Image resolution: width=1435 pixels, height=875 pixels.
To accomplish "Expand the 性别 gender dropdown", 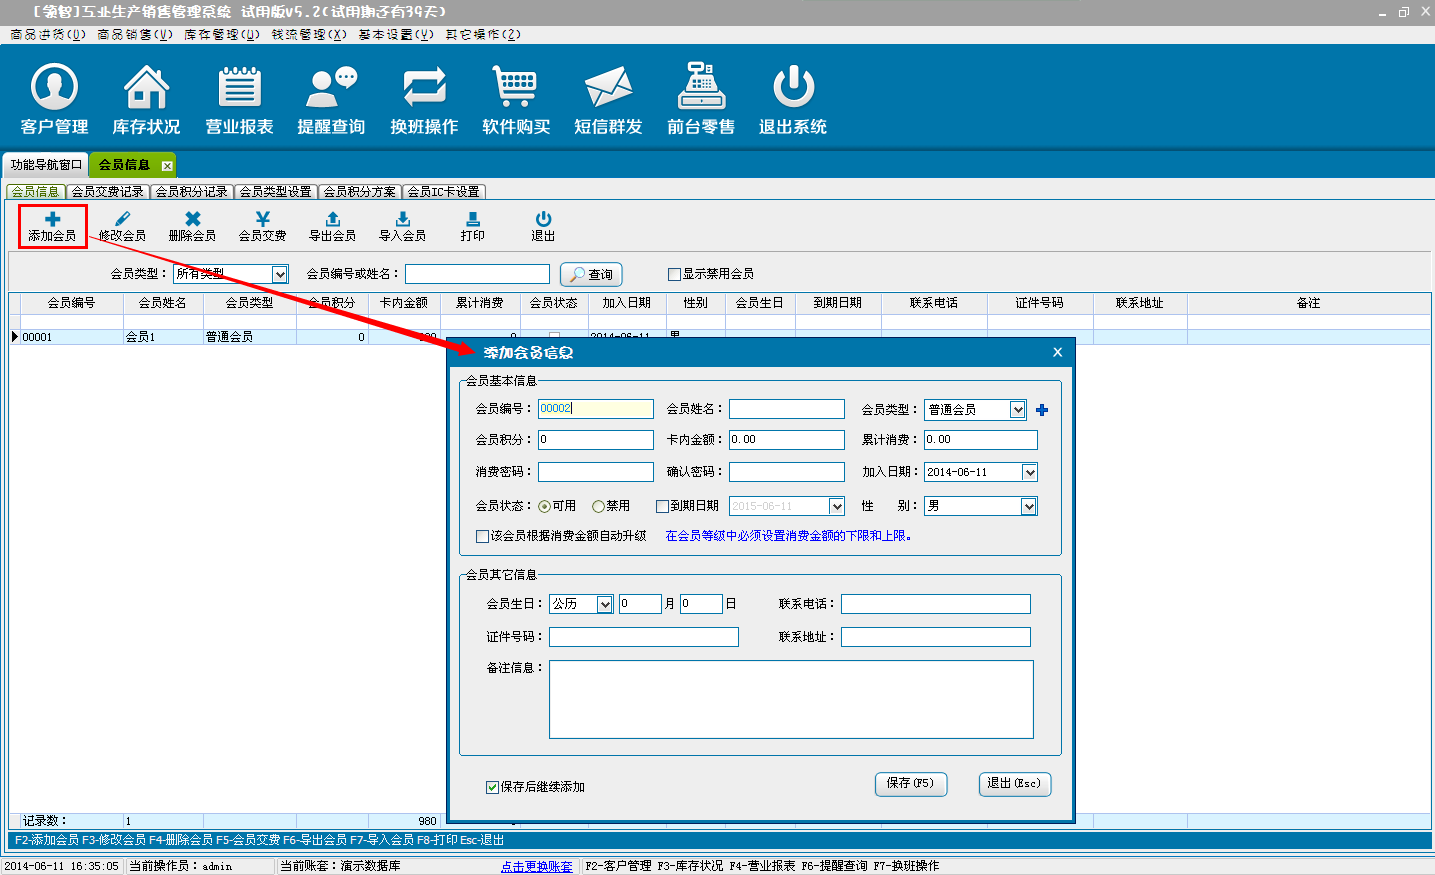I will (x=1028, y=507).
